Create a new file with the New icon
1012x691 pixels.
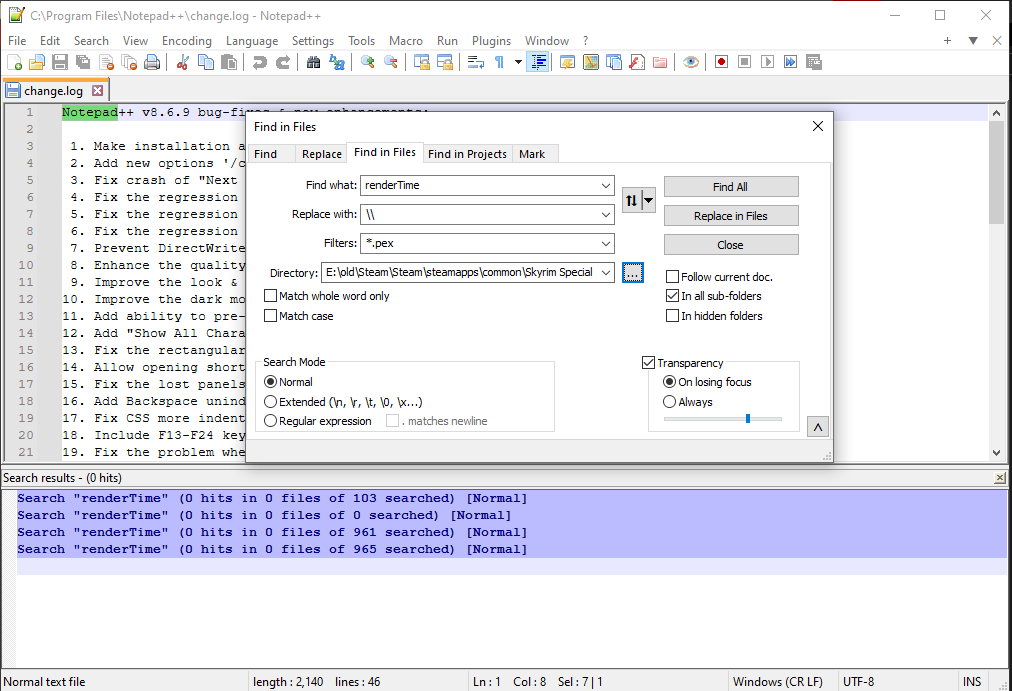tap(14, 62)
